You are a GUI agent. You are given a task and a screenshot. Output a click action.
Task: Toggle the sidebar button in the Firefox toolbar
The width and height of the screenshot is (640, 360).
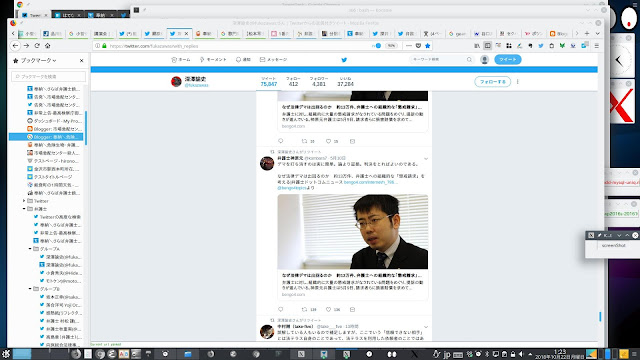[487, 46]
